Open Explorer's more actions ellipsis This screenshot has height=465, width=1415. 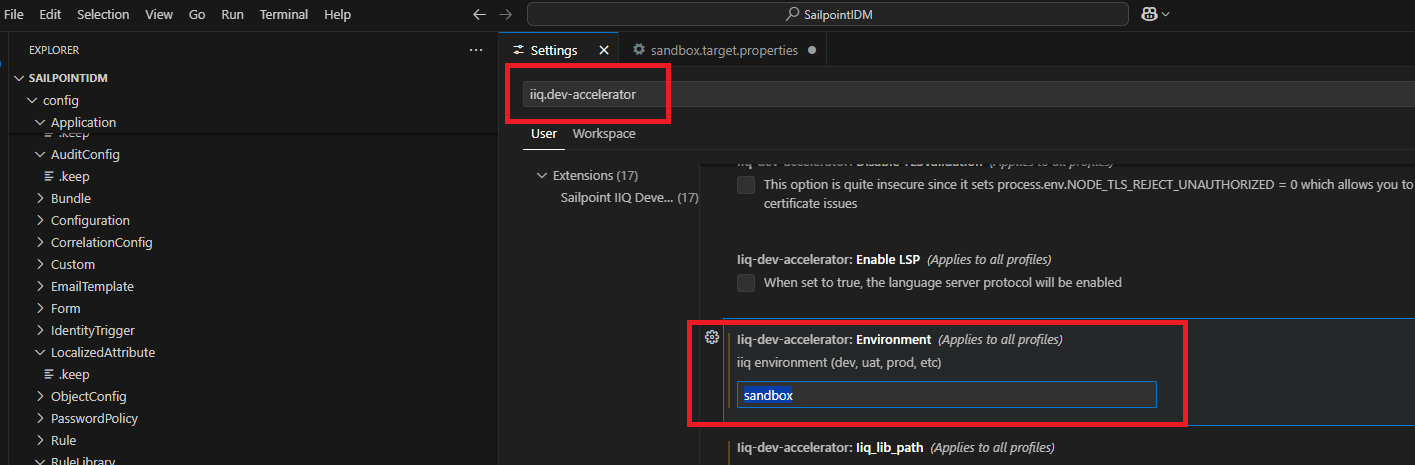tap(475, 50)
